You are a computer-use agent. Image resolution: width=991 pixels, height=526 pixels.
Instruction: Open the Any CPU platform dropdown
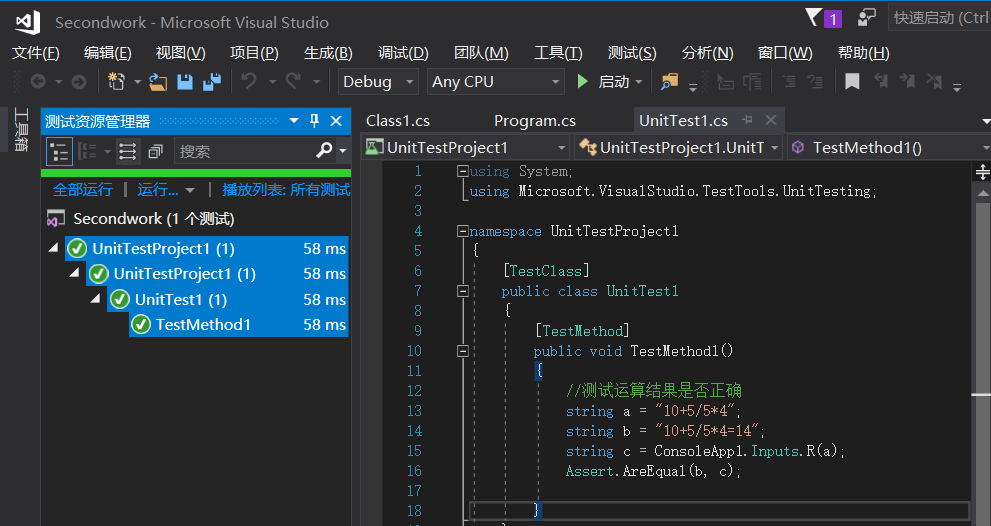point(556,82)
